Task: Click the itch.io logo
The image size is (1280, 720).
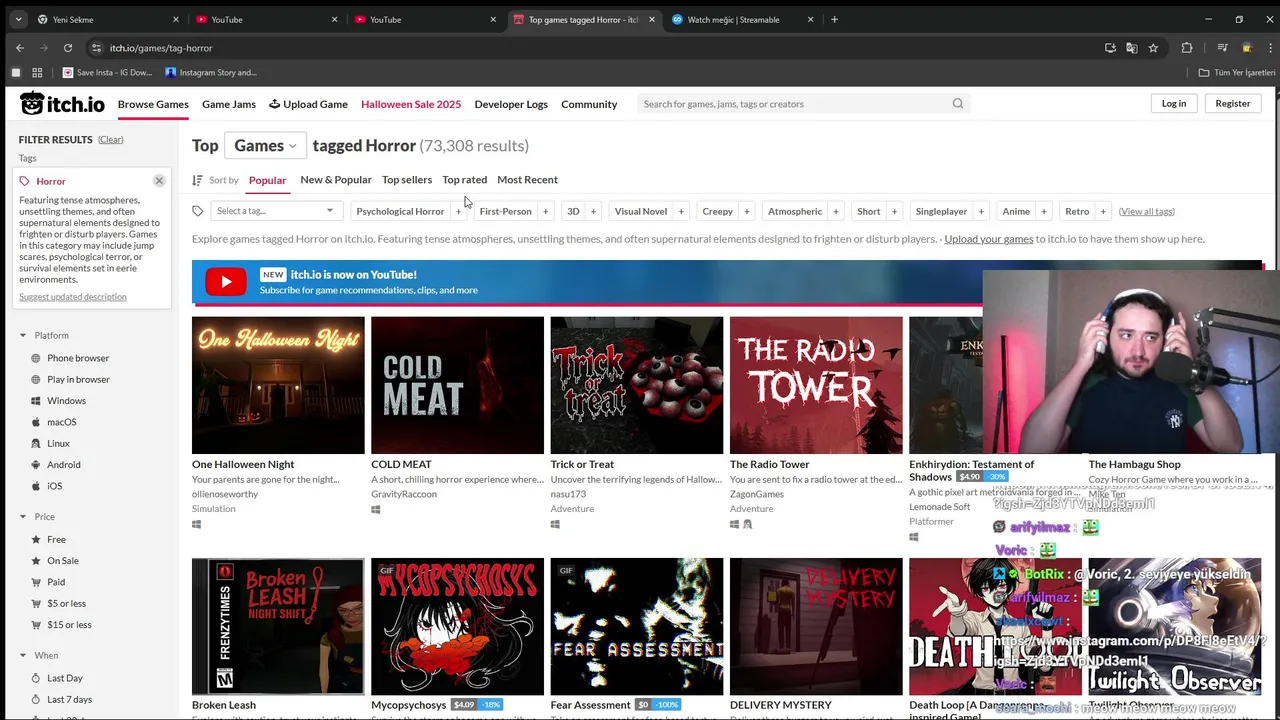Action: click(62, 104)
